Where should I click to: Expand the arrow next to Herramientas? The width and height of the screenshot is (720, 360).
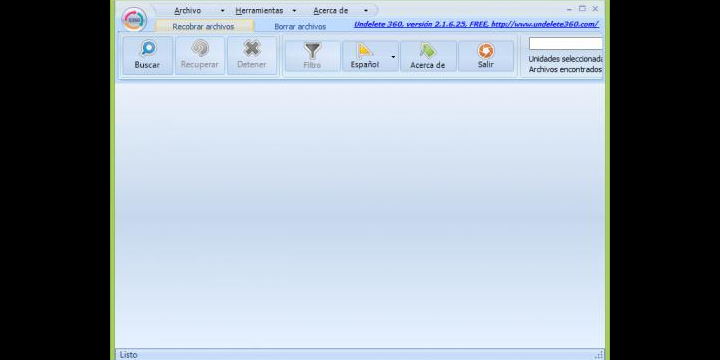tap(294, 11)
